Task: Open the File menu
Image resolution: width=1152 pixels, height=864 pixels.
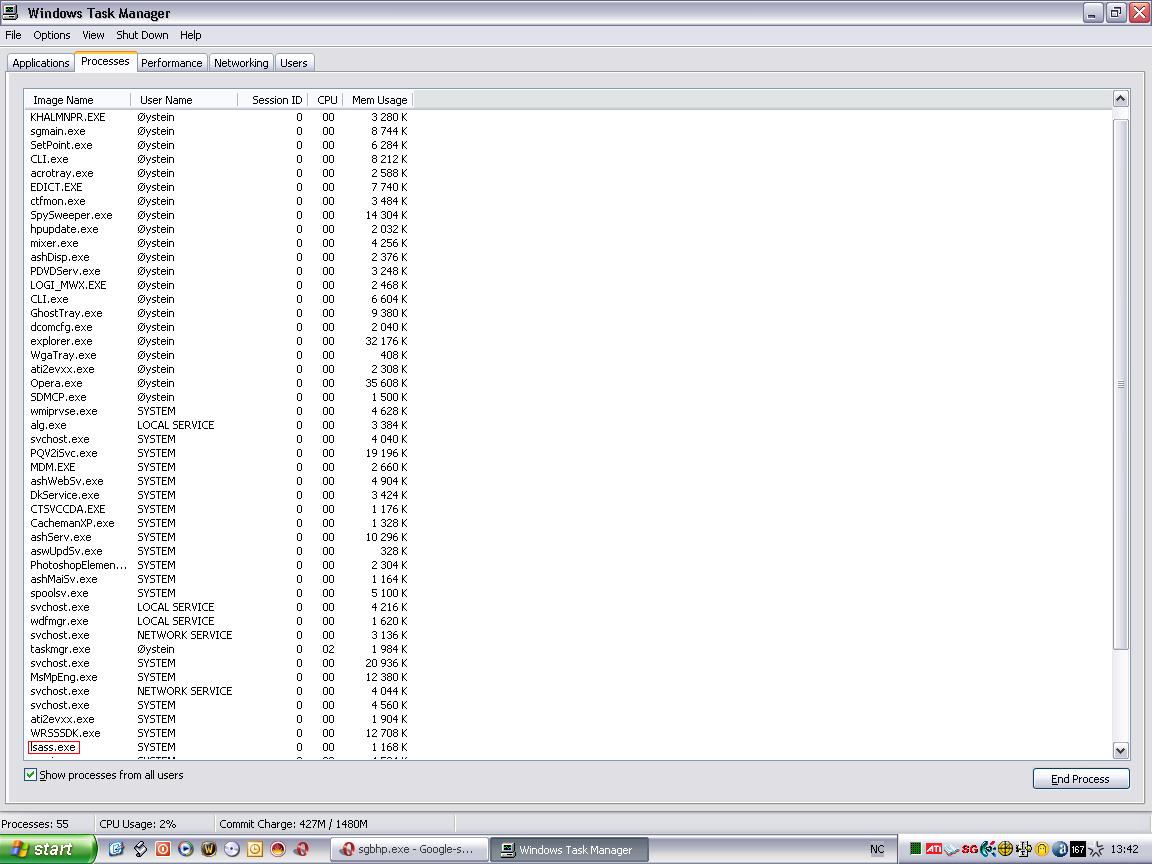Action: 13,35
